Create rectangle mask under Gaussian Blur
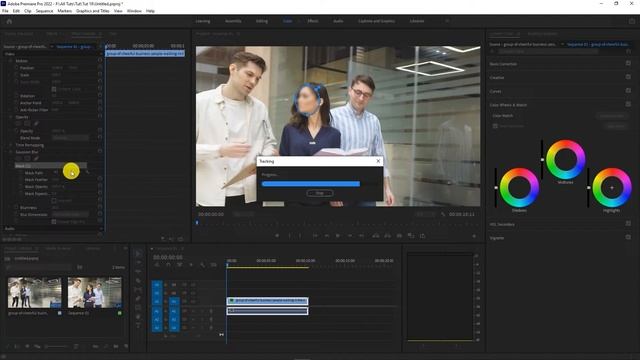The height and width of the screenshot is (360, 640). point(27,158)
